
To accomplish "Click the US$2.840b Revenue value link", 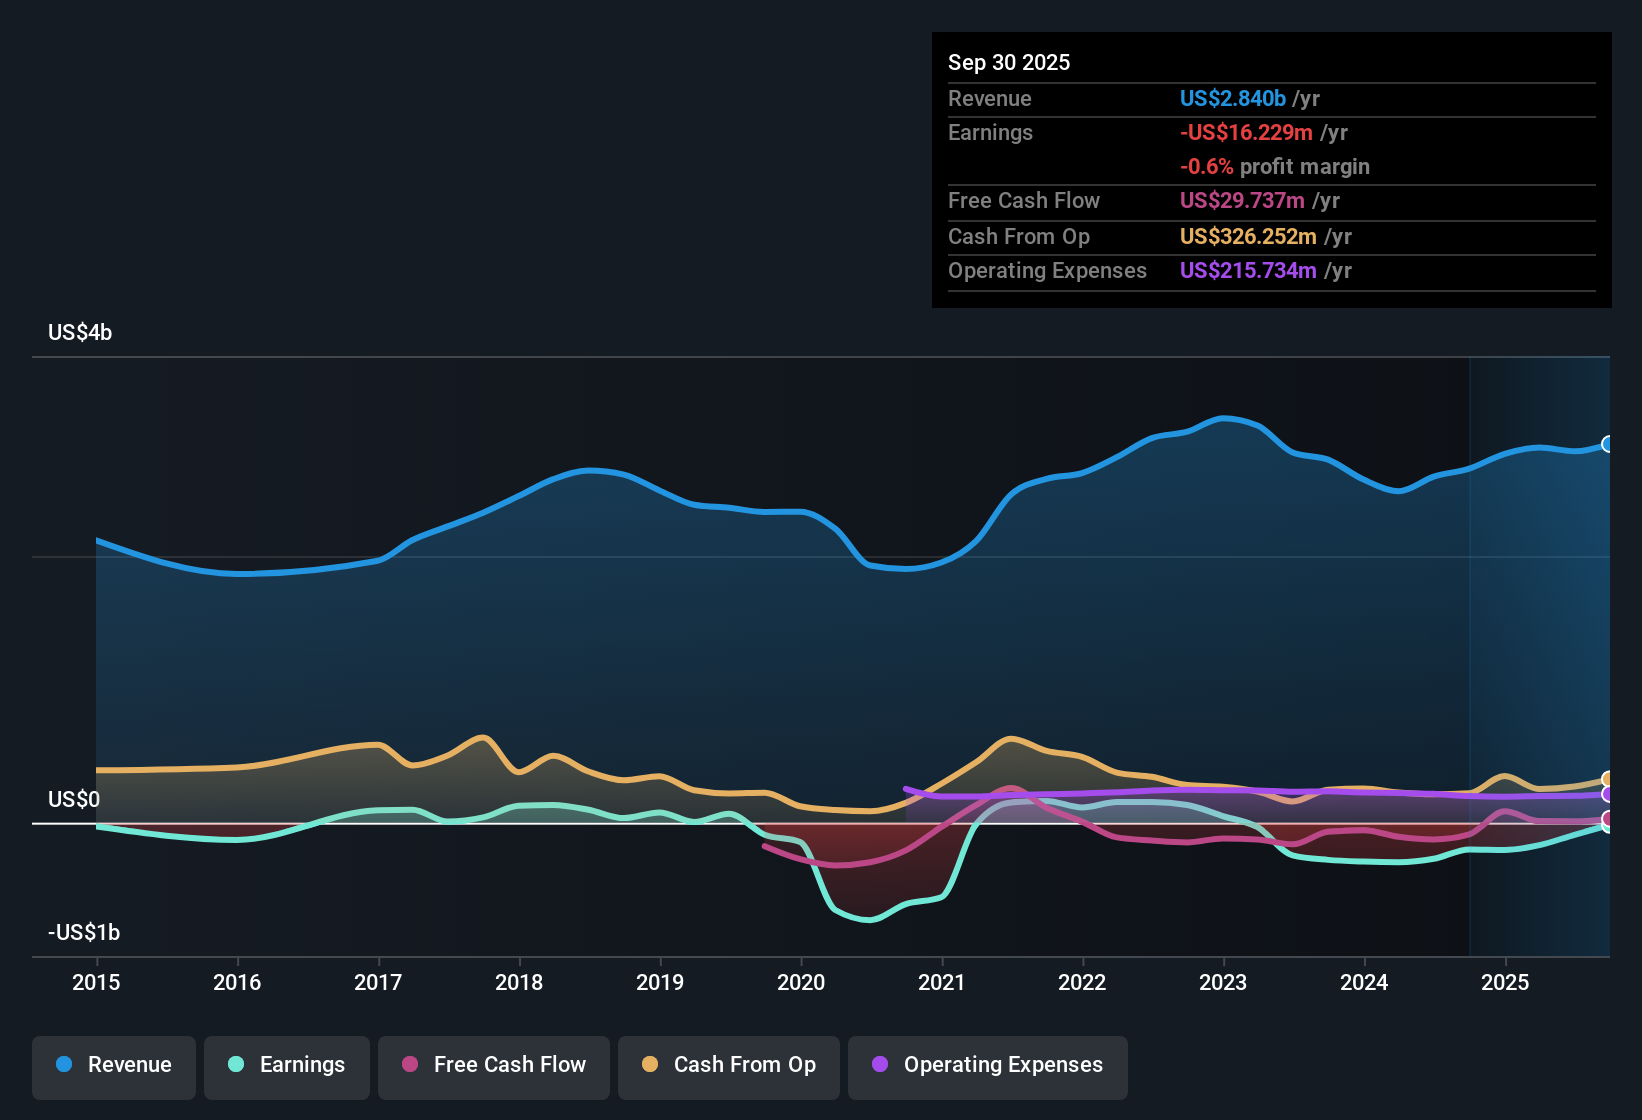I will 1232,98.
